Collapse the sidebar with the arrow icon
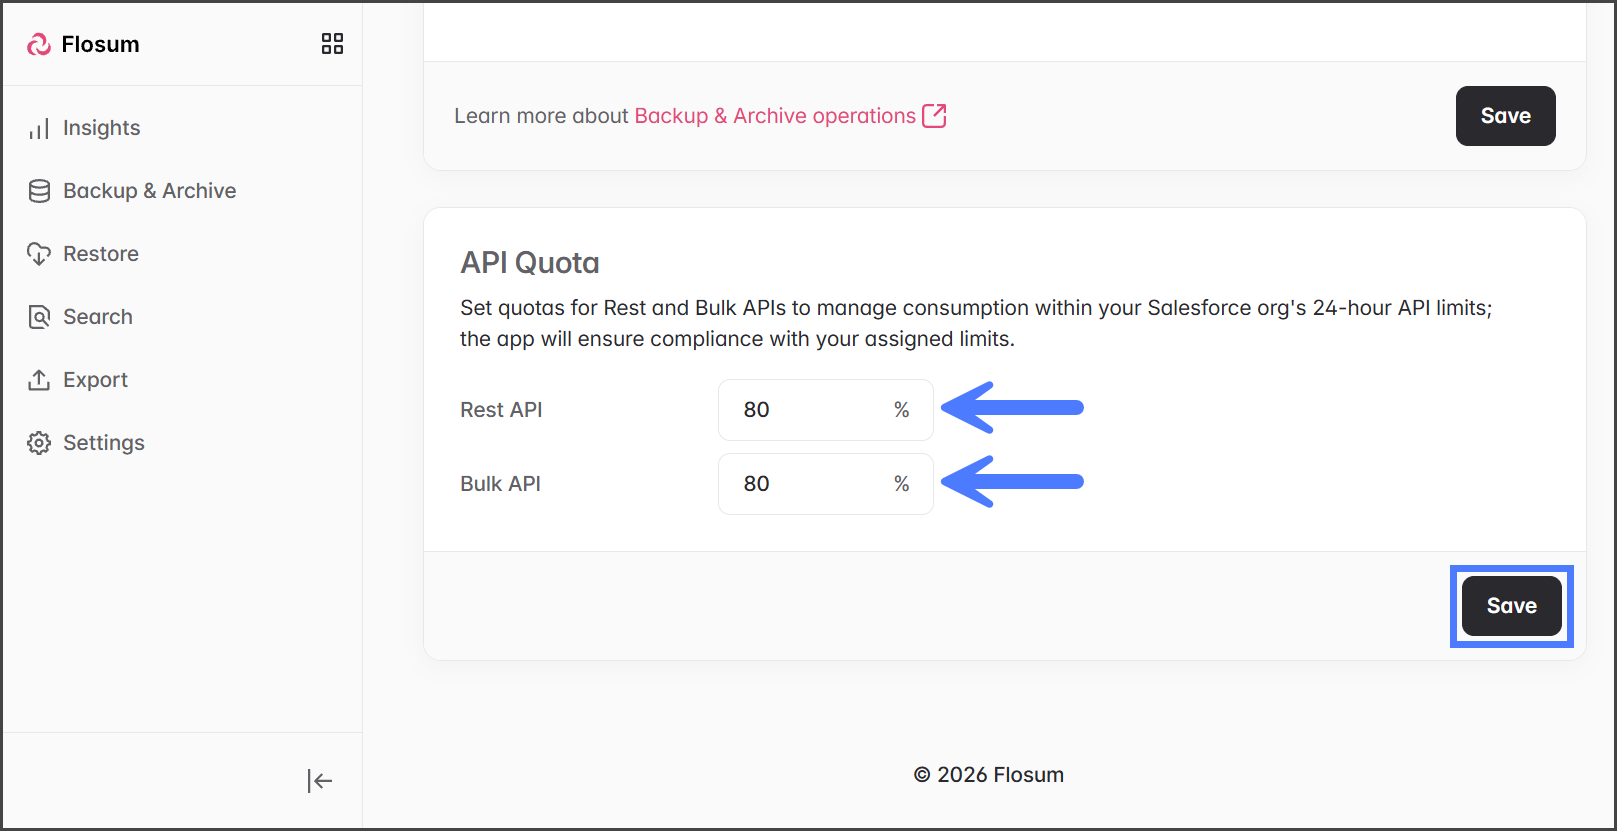This screenshot has width=1617, height=831. pyautogui.click(x=320, y=781)
